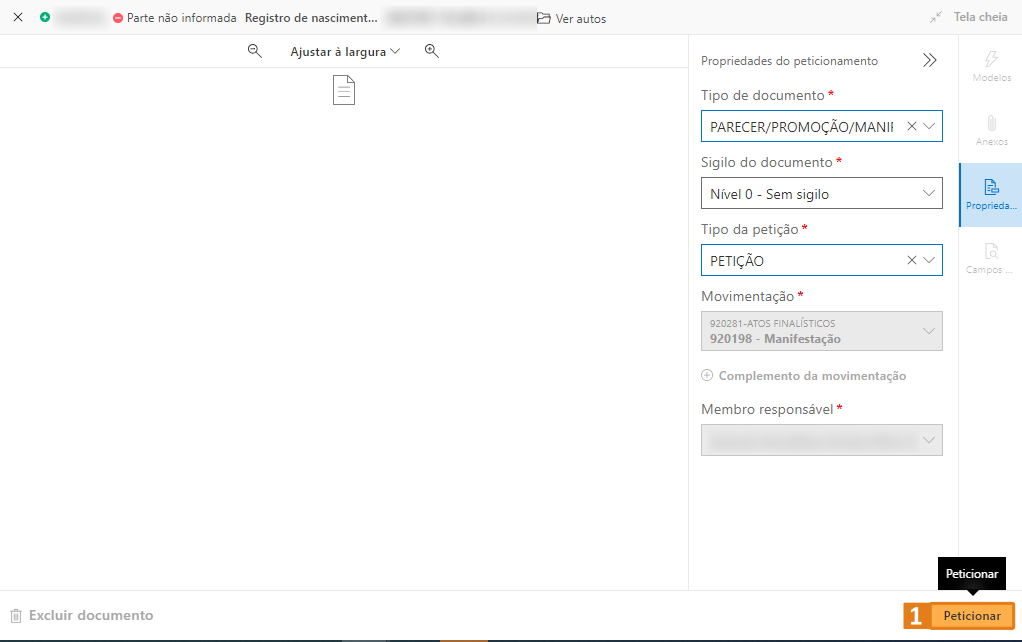Image resolution: width=1022 pixels, height=642 pixels.
Task: Expand Complemento da movimentação
Action: click(804, 376)
